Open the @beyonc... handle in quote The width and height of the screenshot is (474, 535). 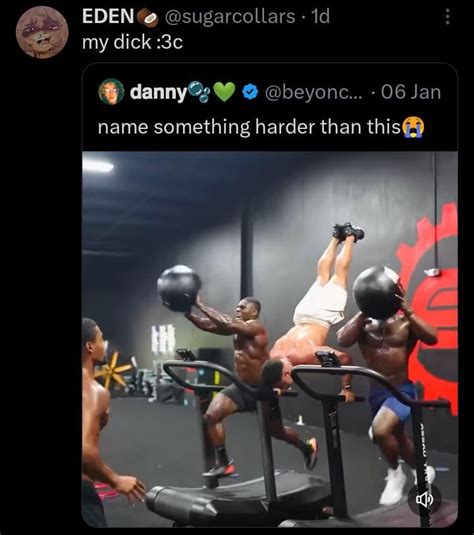314,92
